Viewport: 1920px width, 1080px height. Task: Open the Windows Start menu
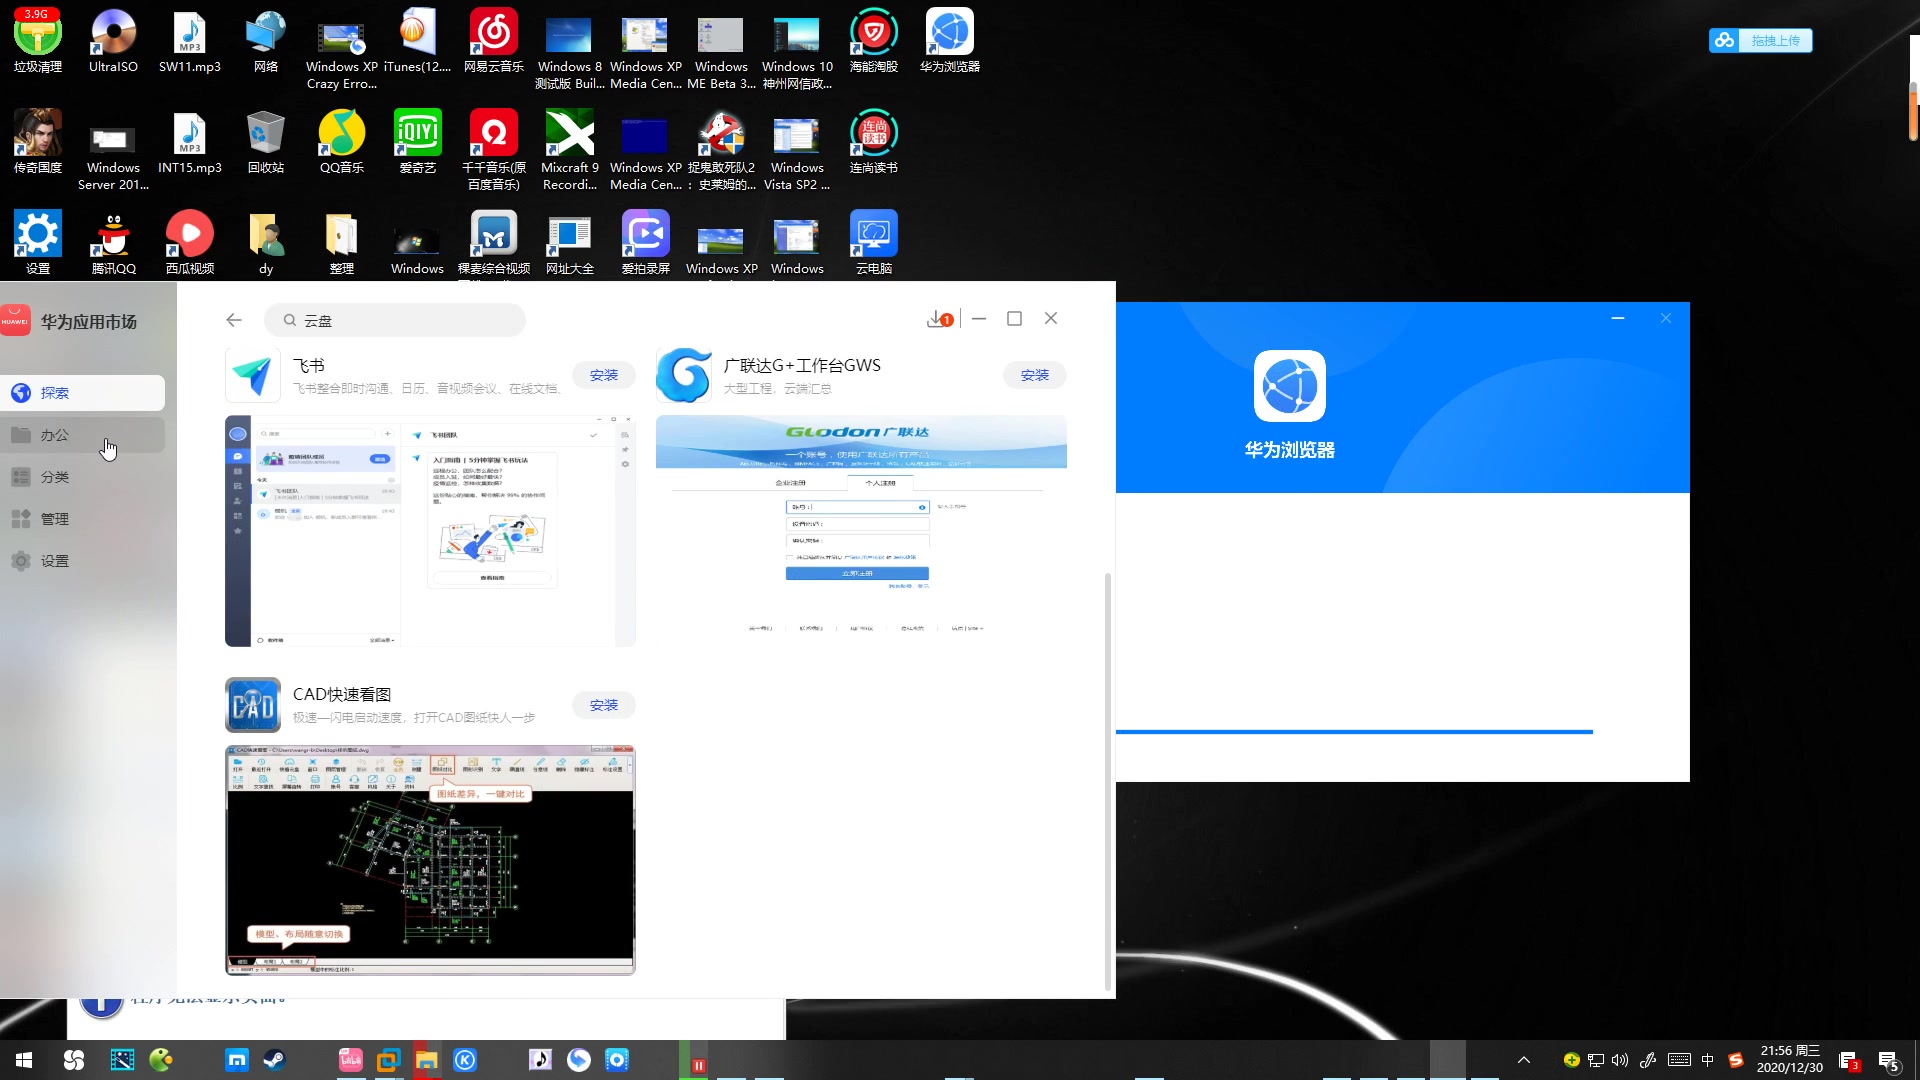tap(24, 1060)
